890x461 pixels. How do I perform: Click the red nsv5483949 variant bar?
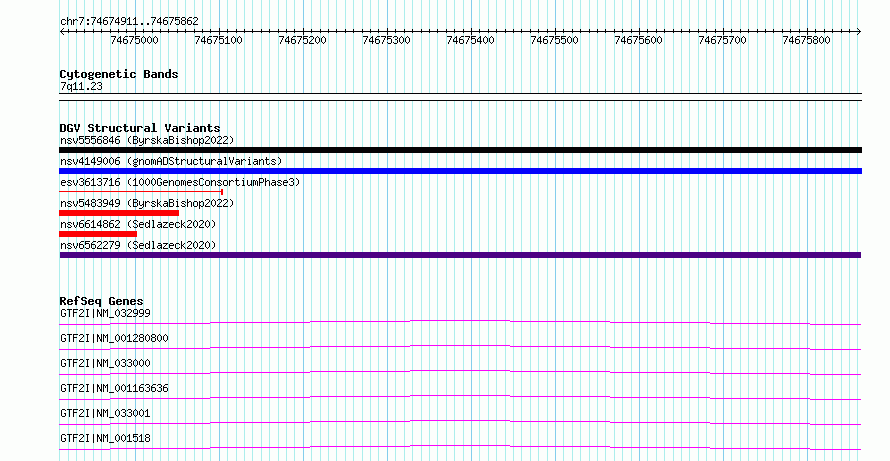[x=119, y=213]
